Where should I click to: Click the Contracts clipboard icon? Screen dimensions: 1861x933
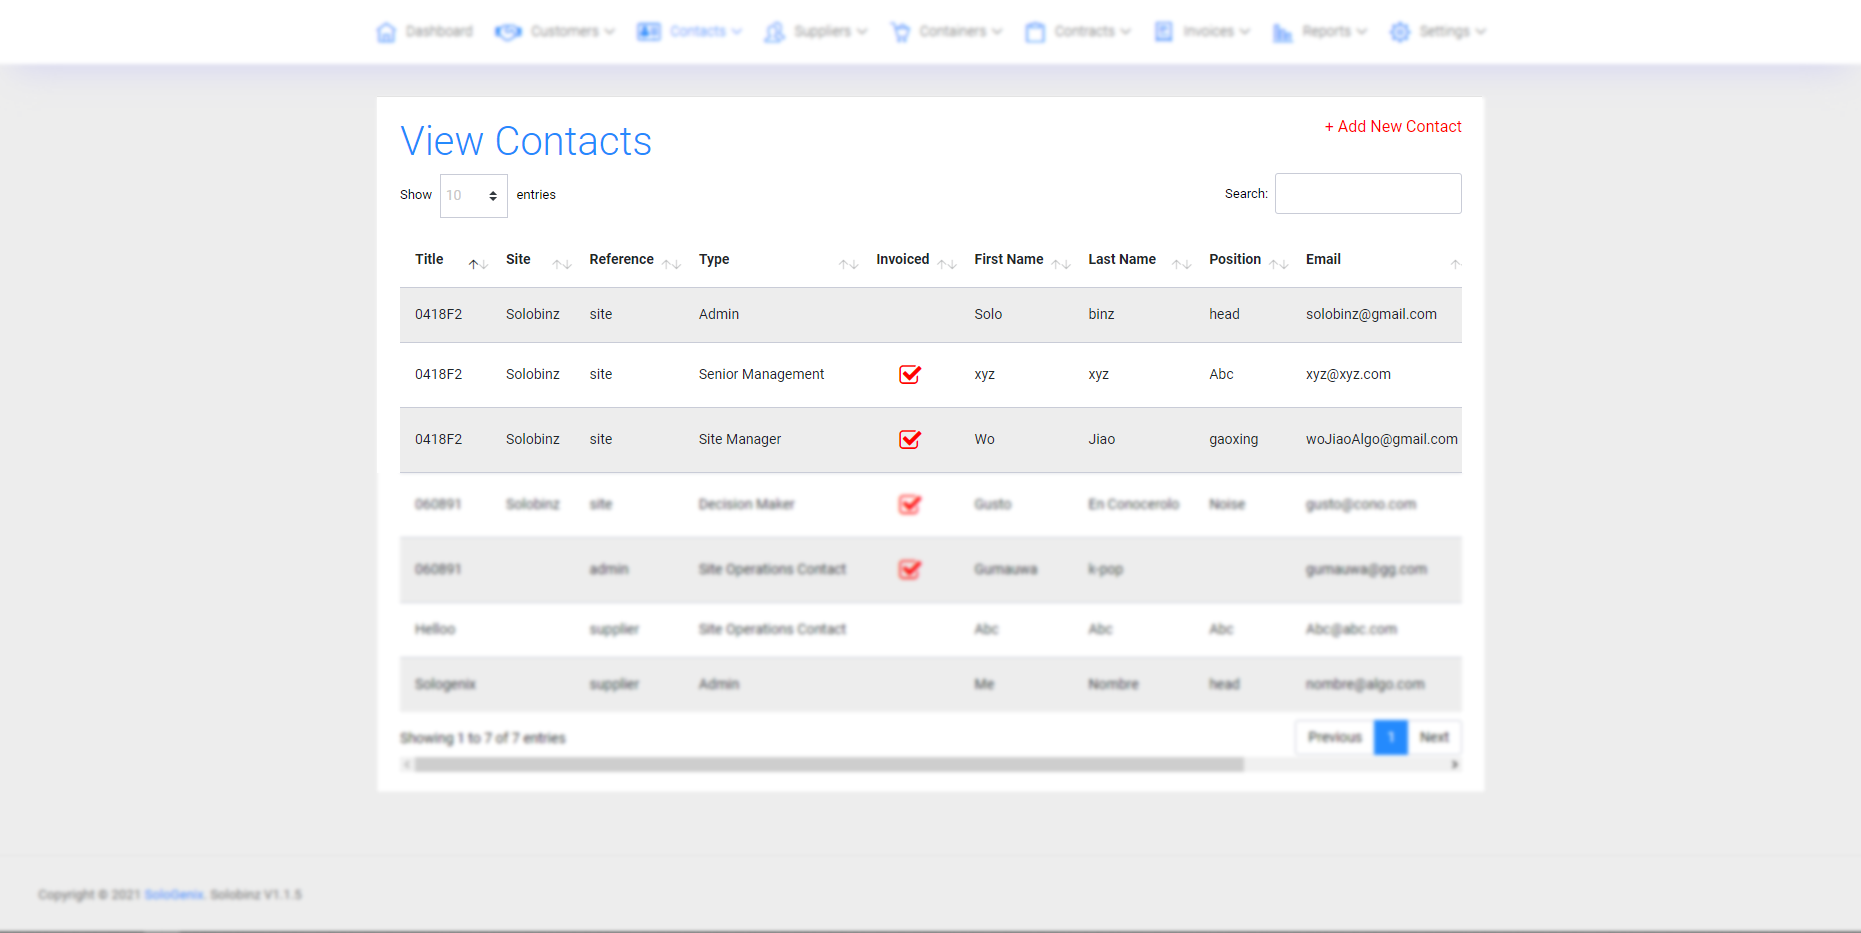point(1035,32)
